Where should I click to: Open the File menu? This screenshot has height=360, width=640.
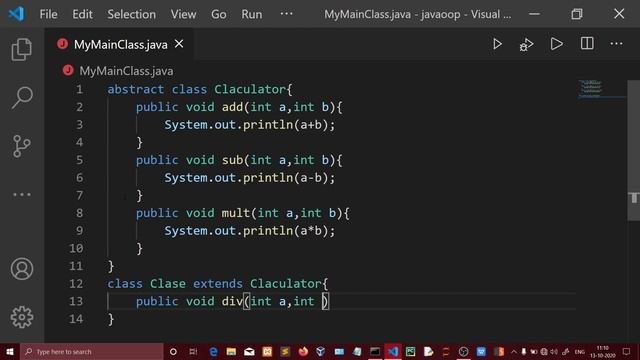(x=48, y=14)
